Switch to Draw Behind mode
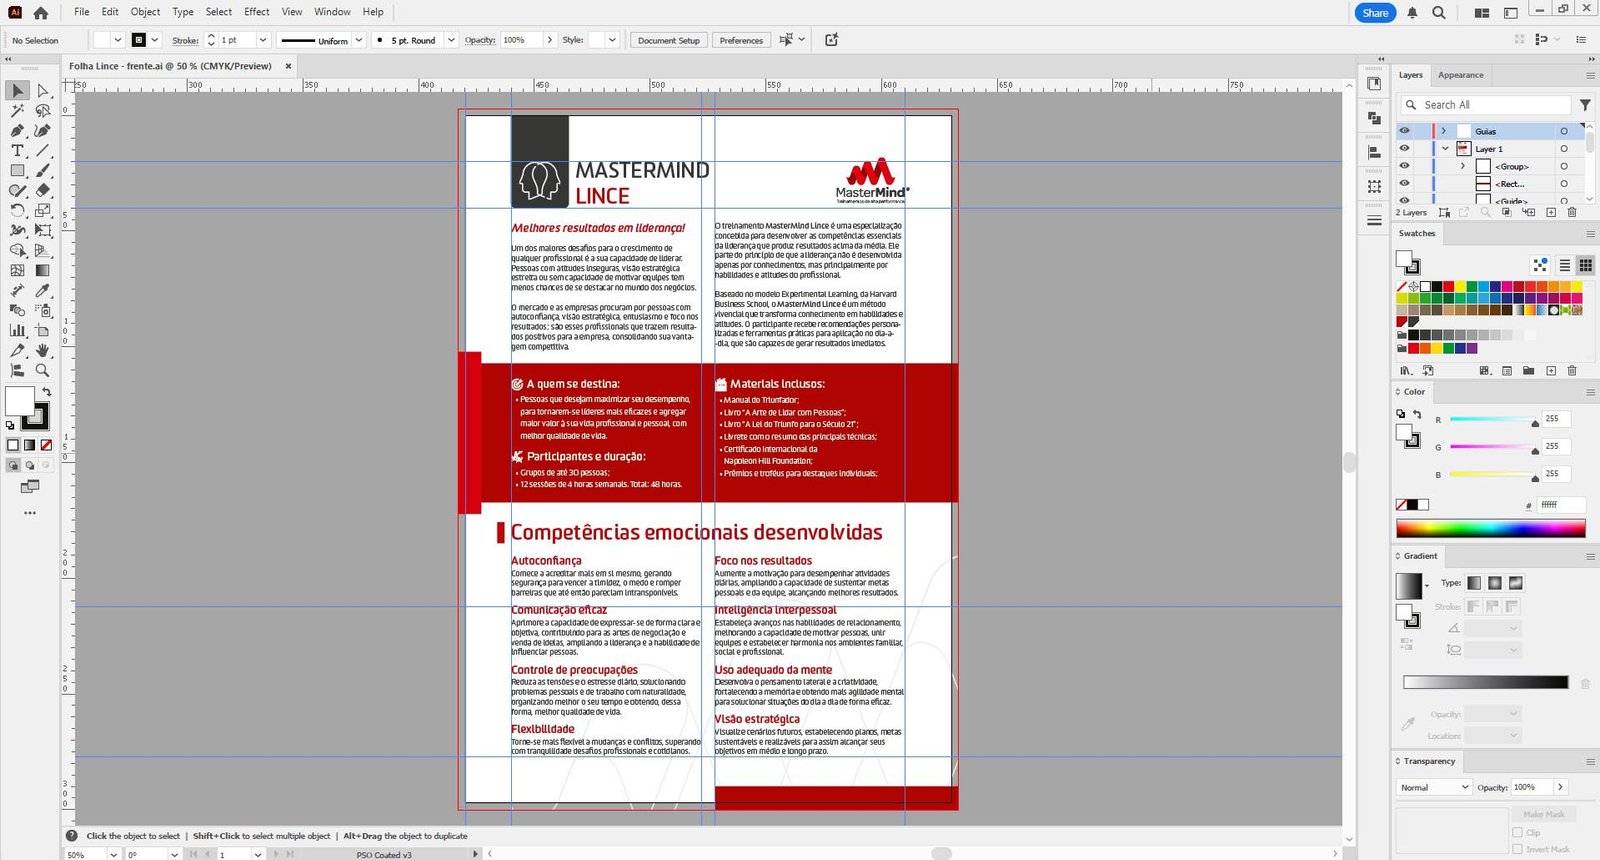 [x=30, y=465]
